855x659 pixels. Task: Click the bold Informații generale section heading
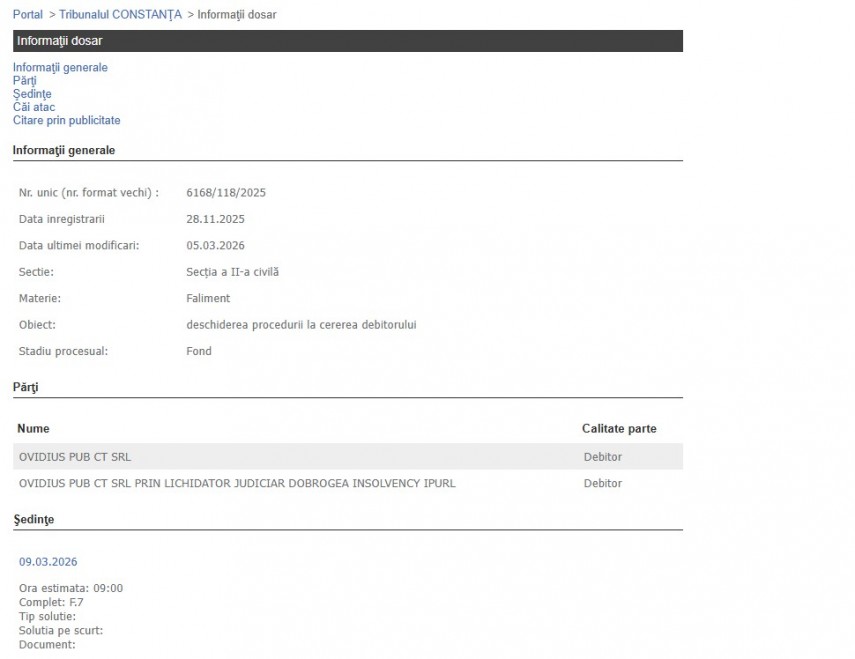click(x=64, y=151)
